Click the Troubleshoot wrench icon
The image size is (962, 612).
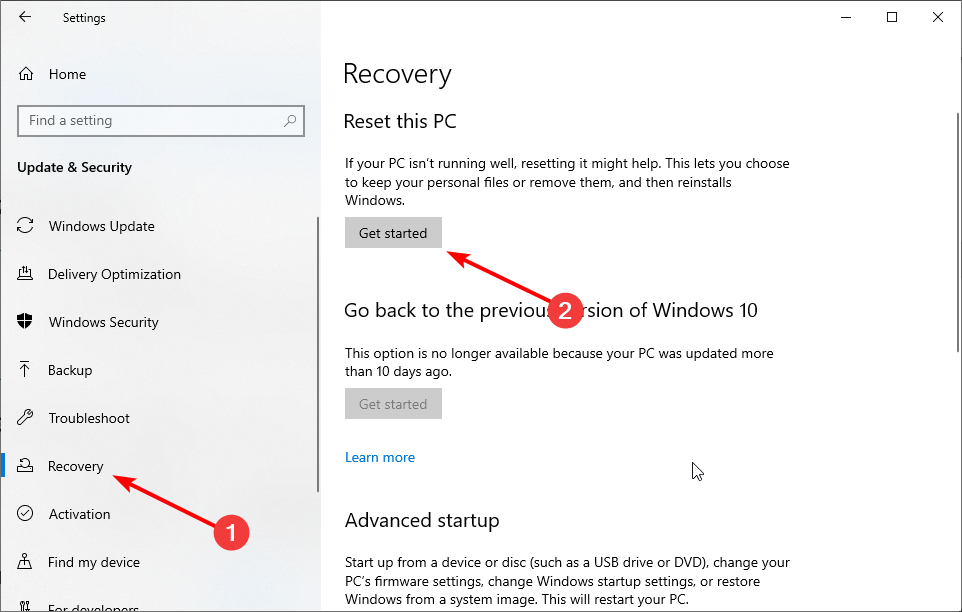pos(25,418)
